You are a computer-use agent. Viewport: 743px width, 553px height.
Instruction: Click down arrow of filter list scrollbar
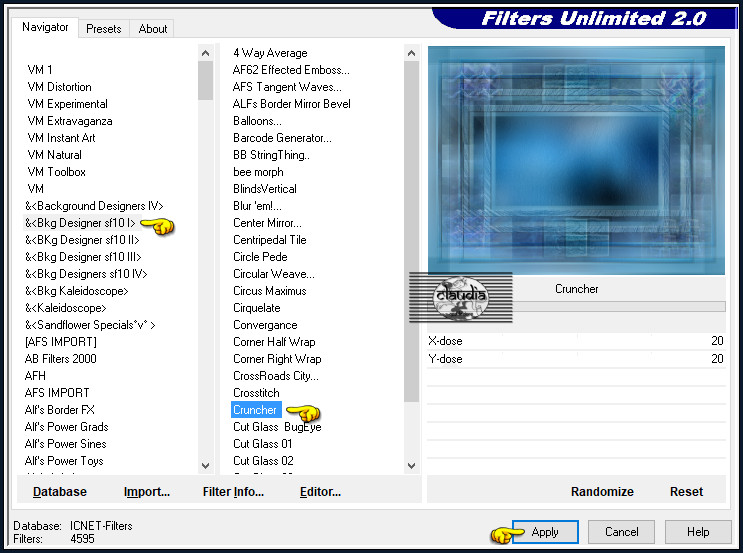pos(411,465)
